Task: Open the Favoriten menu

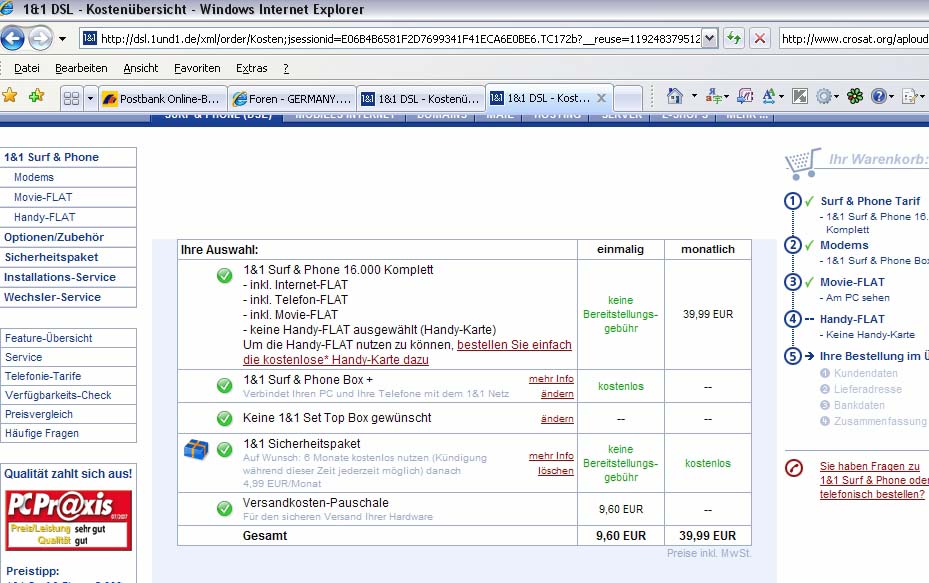Action: point(197,68)
